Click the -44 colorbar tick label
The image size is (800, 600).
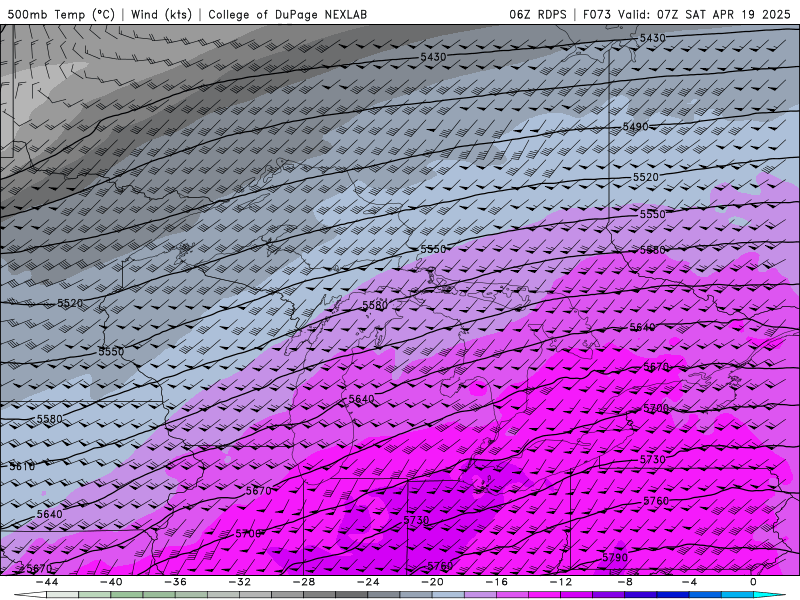[x=47, y=582]
